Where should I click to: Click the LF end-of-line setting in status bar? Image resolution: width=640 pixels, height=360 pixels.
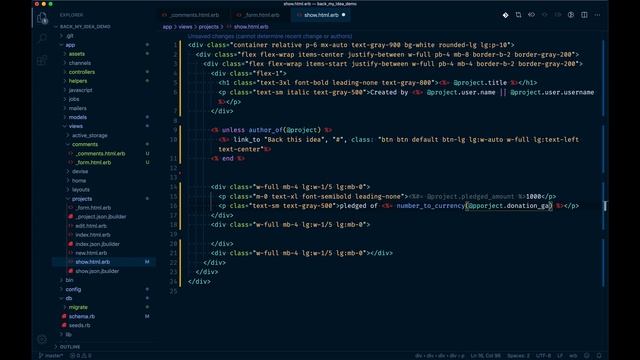point(560,356)
